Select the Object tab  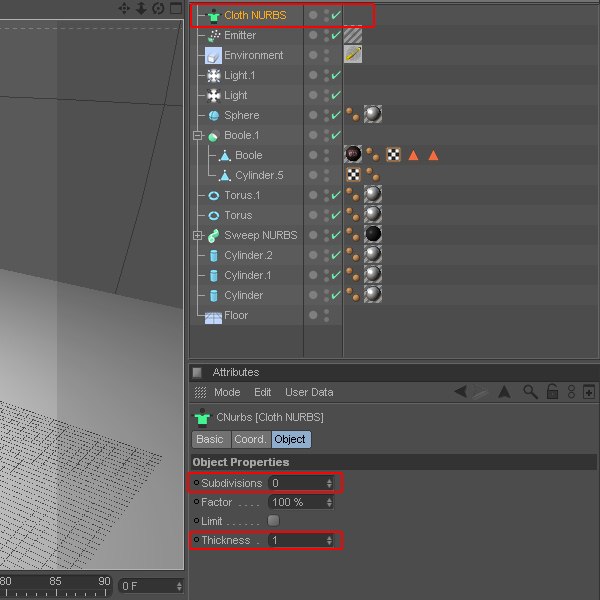[290, 439]
